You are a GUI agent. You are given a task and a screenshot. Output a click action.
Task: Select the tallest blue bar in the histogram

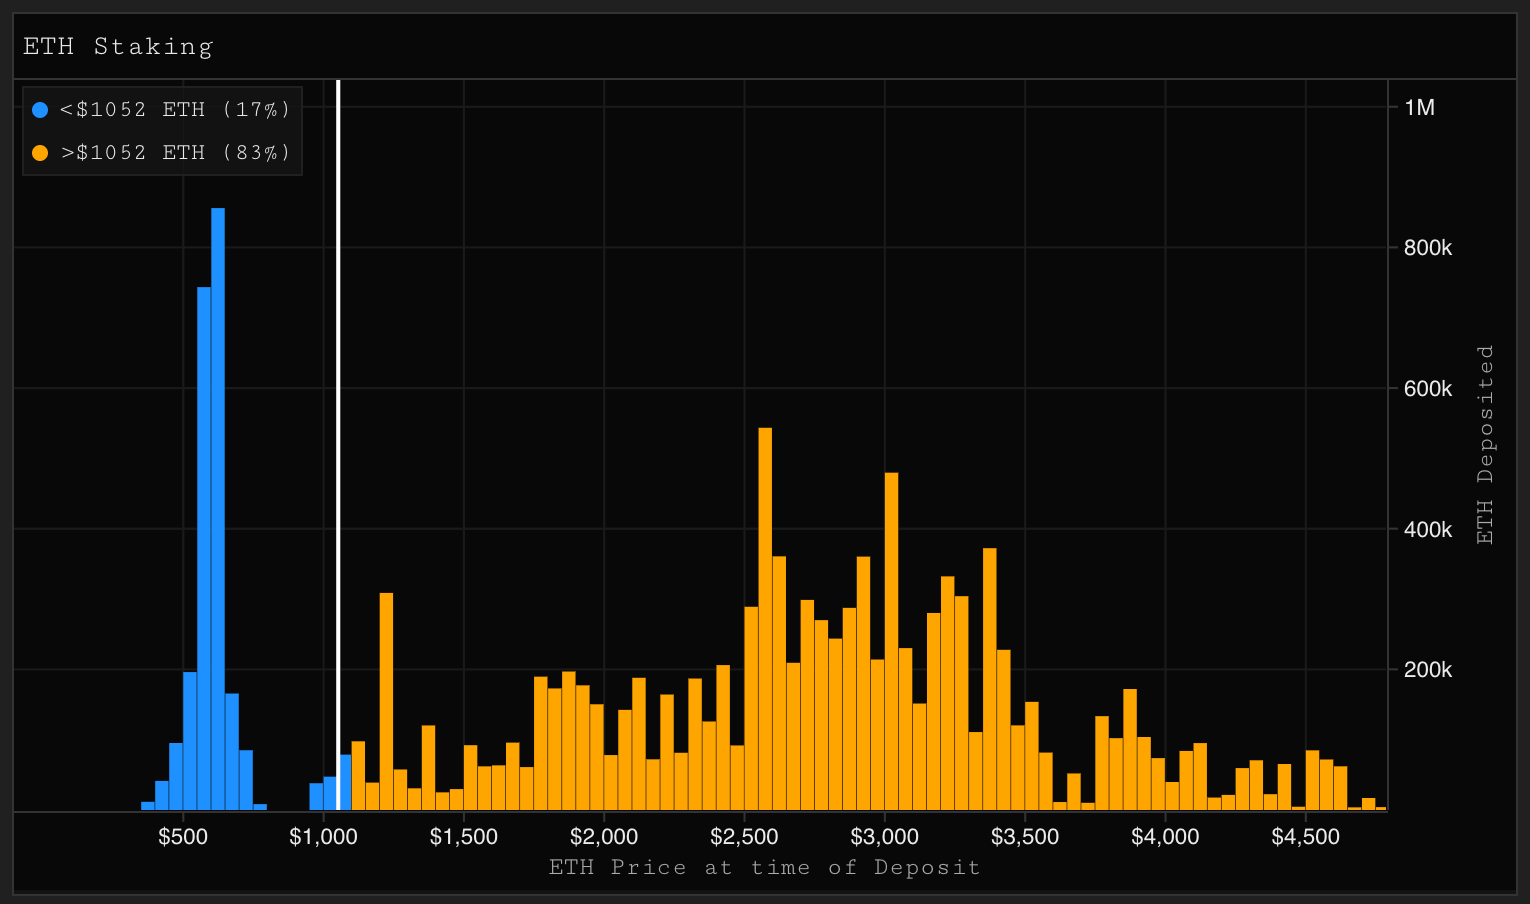[x=218, y=510]
